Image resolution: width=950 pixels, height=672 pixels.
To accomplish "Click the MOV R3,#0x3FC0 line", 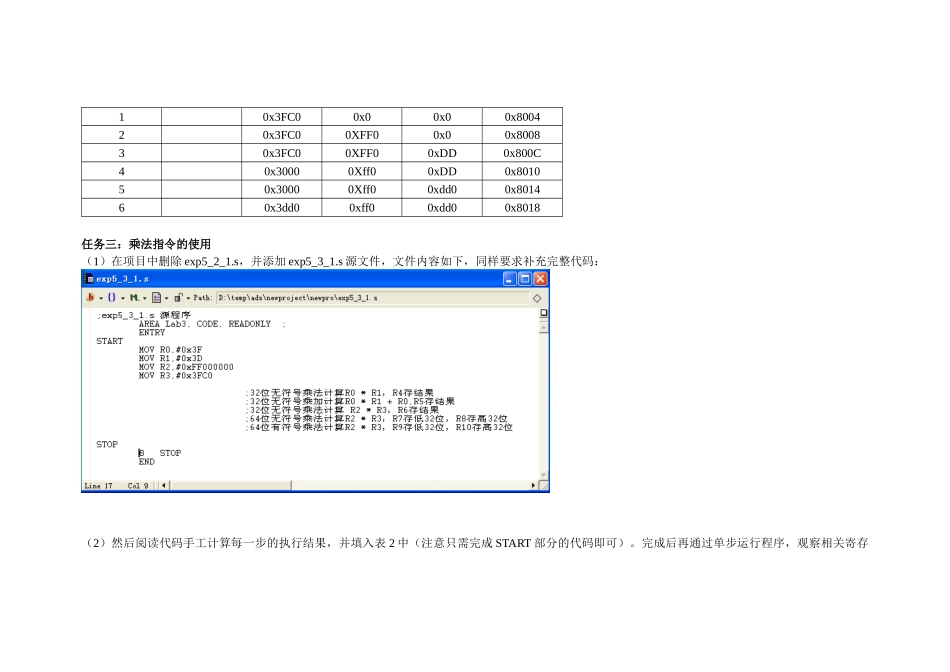I will [x=176, y=376].
